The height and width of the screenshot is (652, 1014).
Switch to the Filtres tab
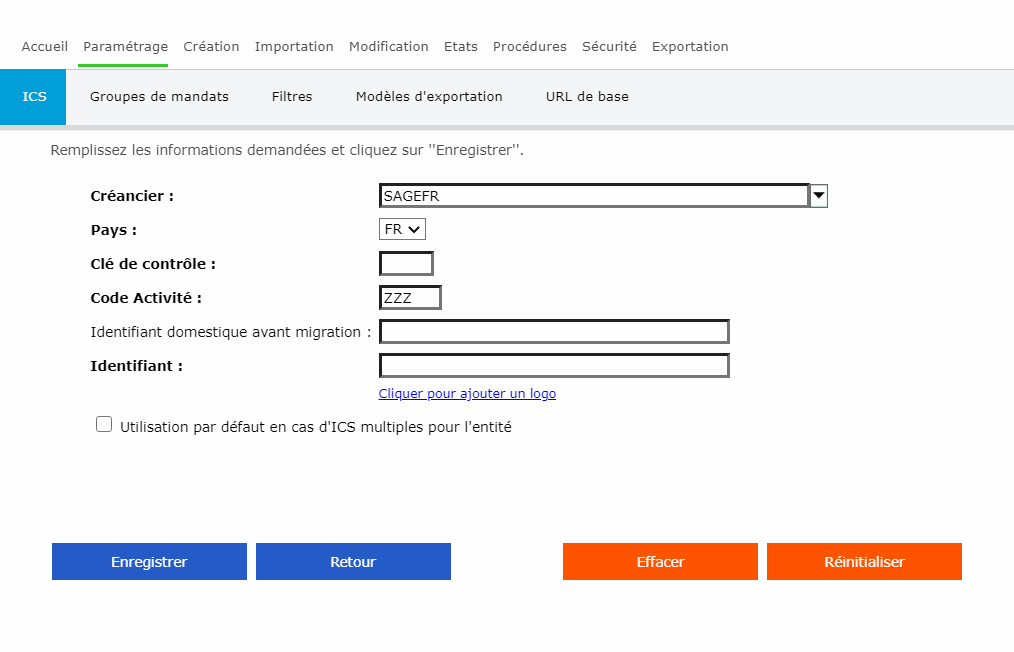[292, 97]
